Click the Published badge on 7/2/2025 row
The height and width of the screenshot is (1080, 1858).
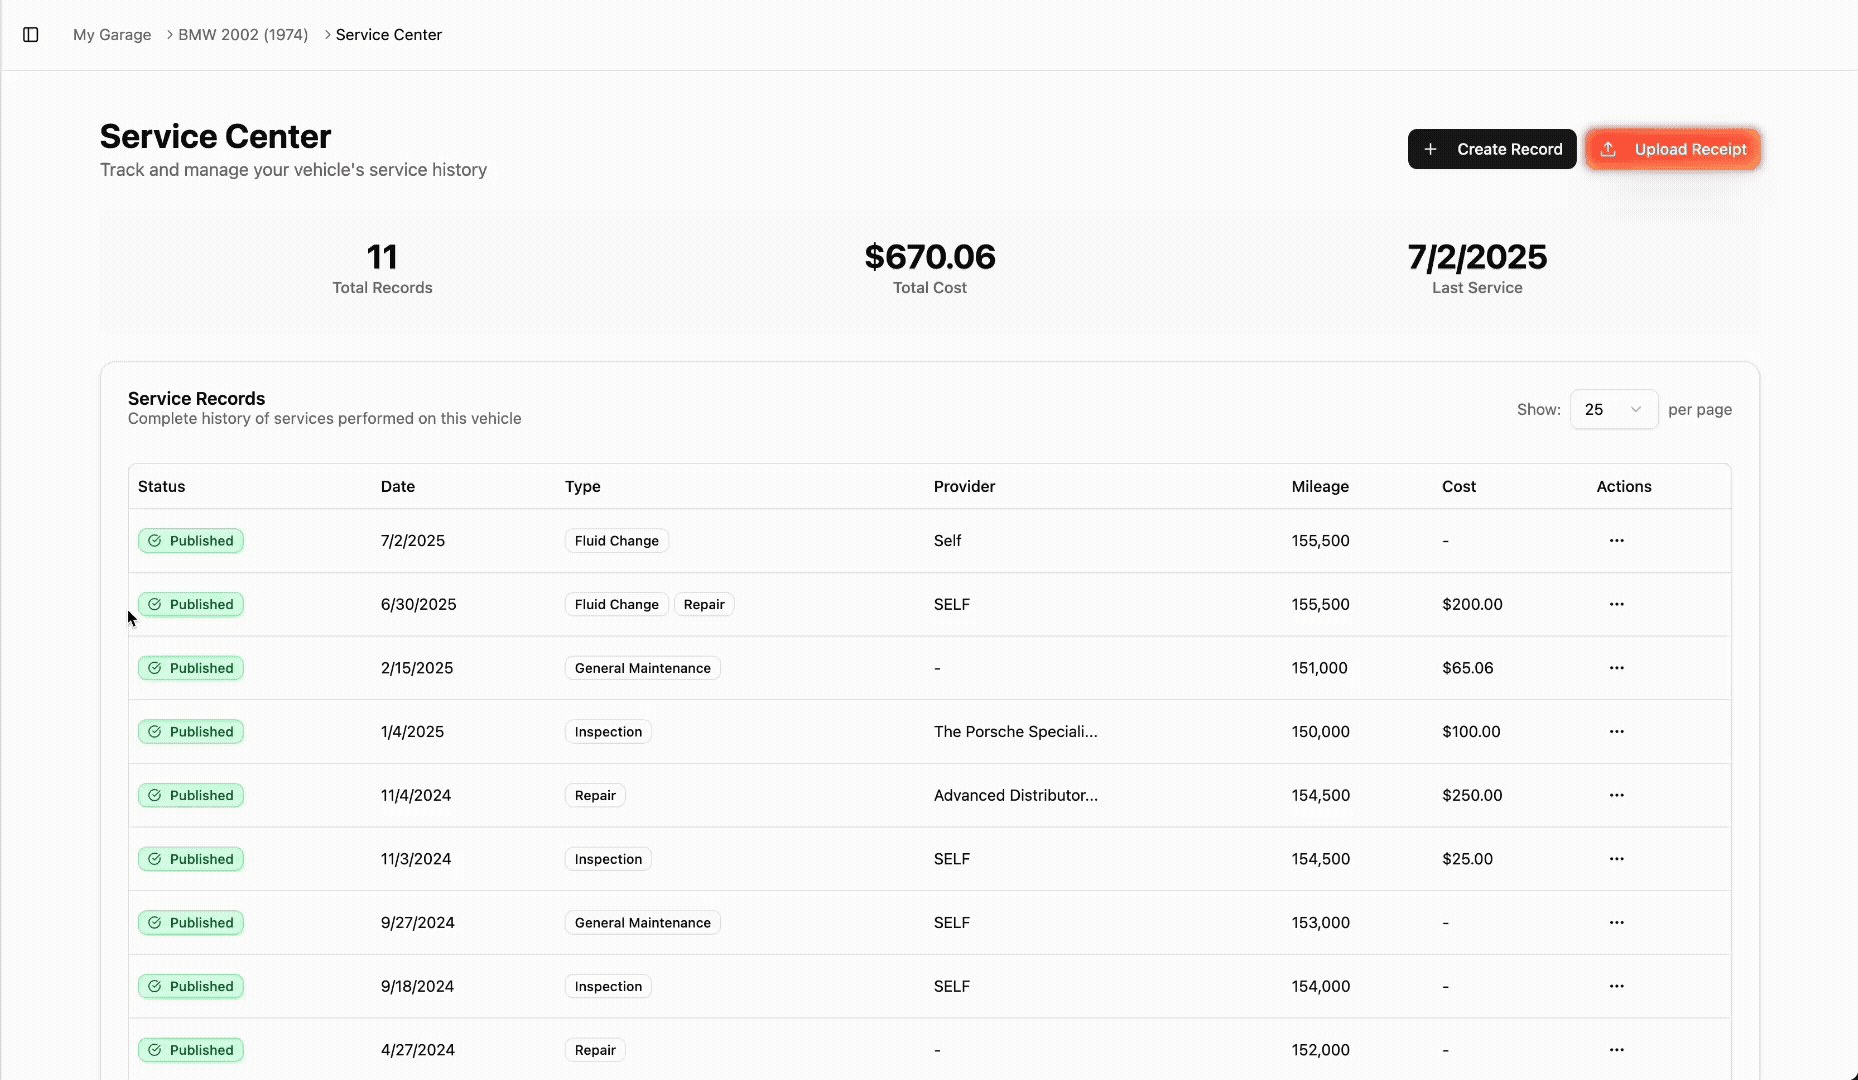tap(191, 541)
